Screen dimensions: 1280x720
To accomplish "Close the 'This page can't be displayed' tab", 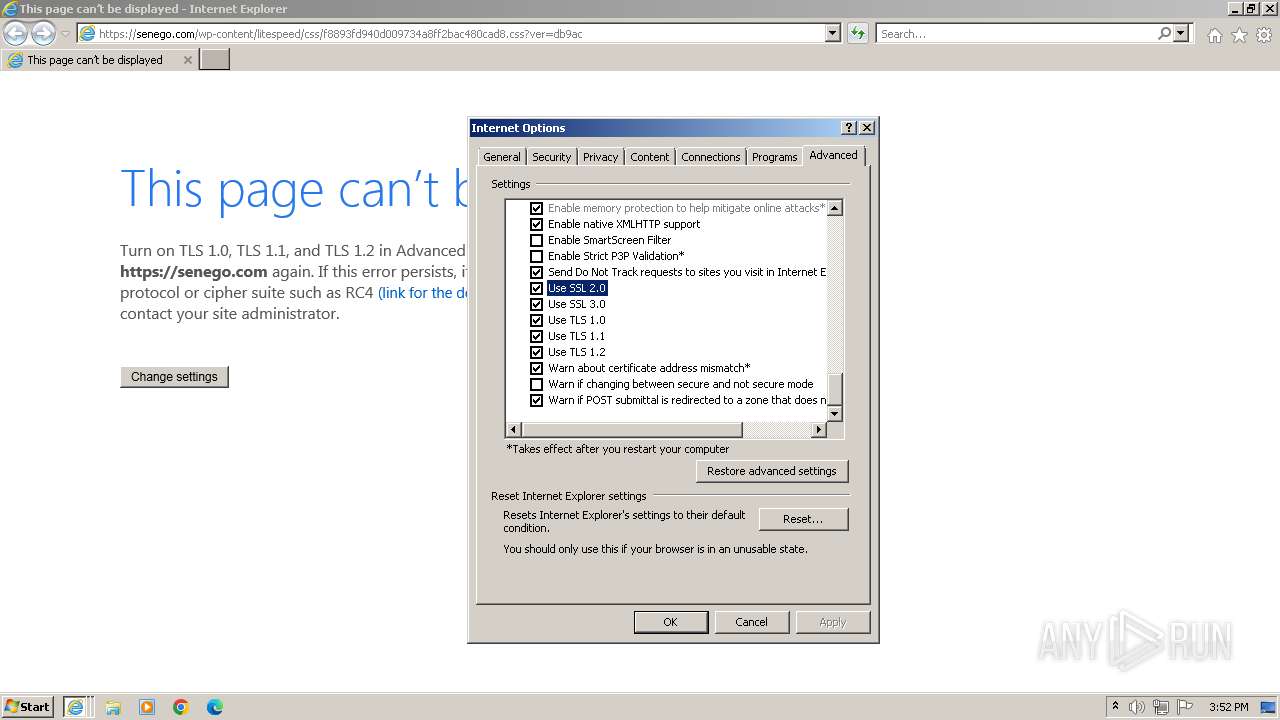I will click(187, 60).
